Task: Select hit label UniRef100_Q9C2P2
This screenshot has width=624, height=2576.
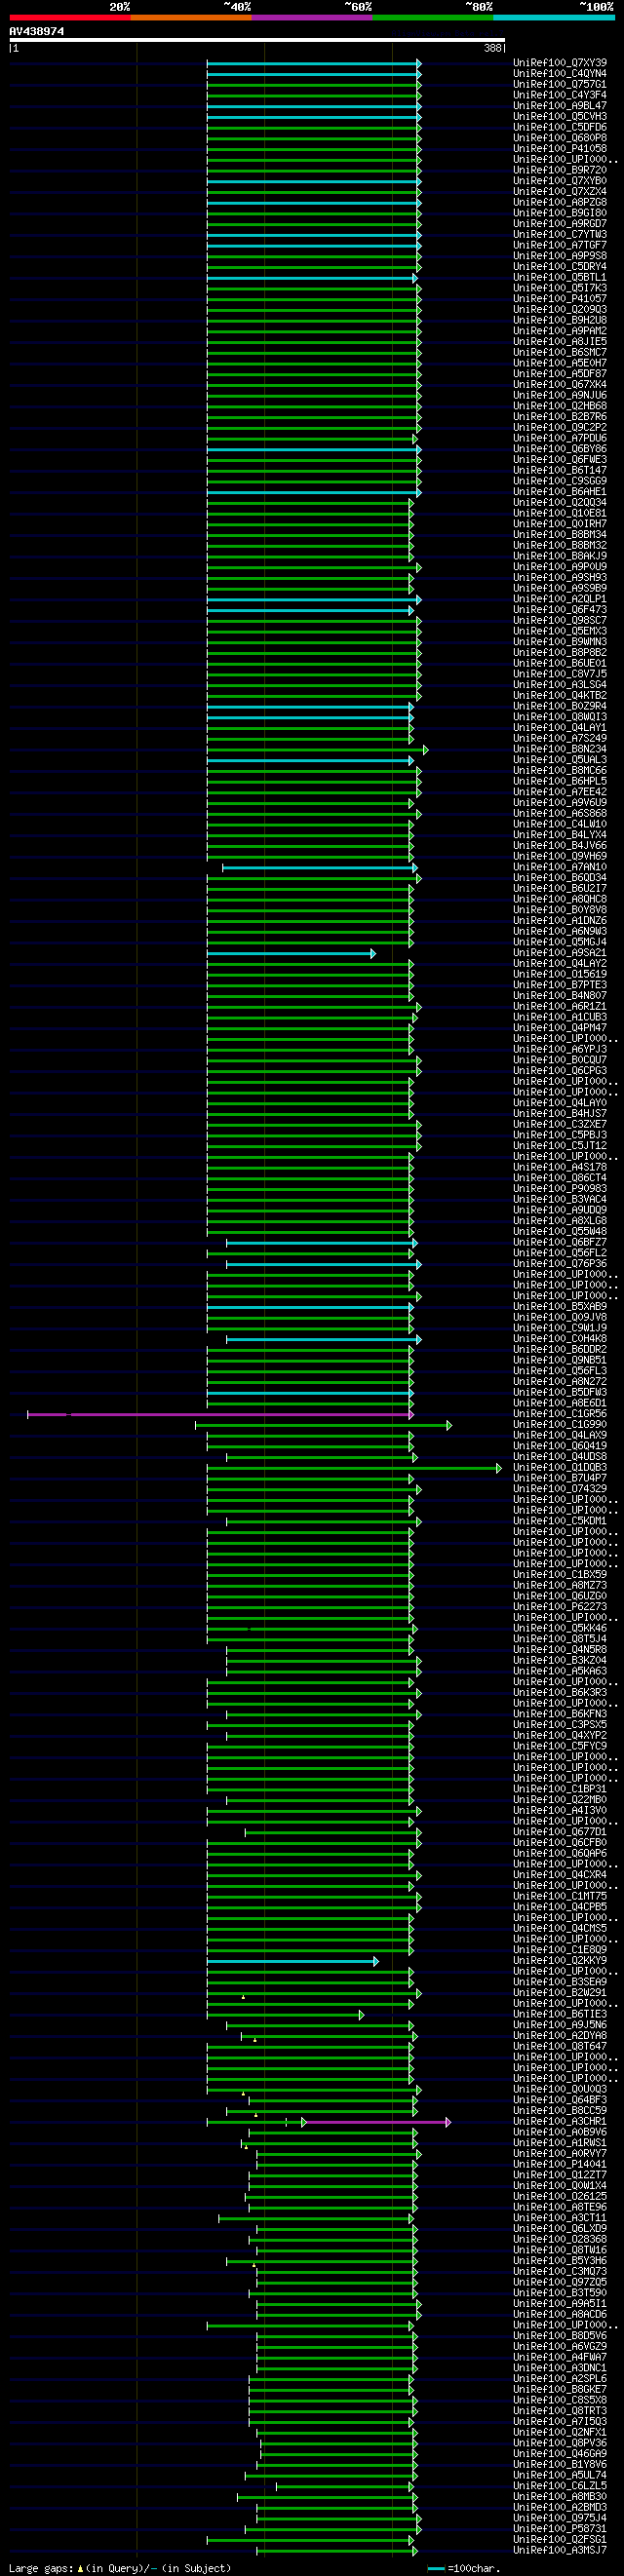Action: [x=560, y=428]
